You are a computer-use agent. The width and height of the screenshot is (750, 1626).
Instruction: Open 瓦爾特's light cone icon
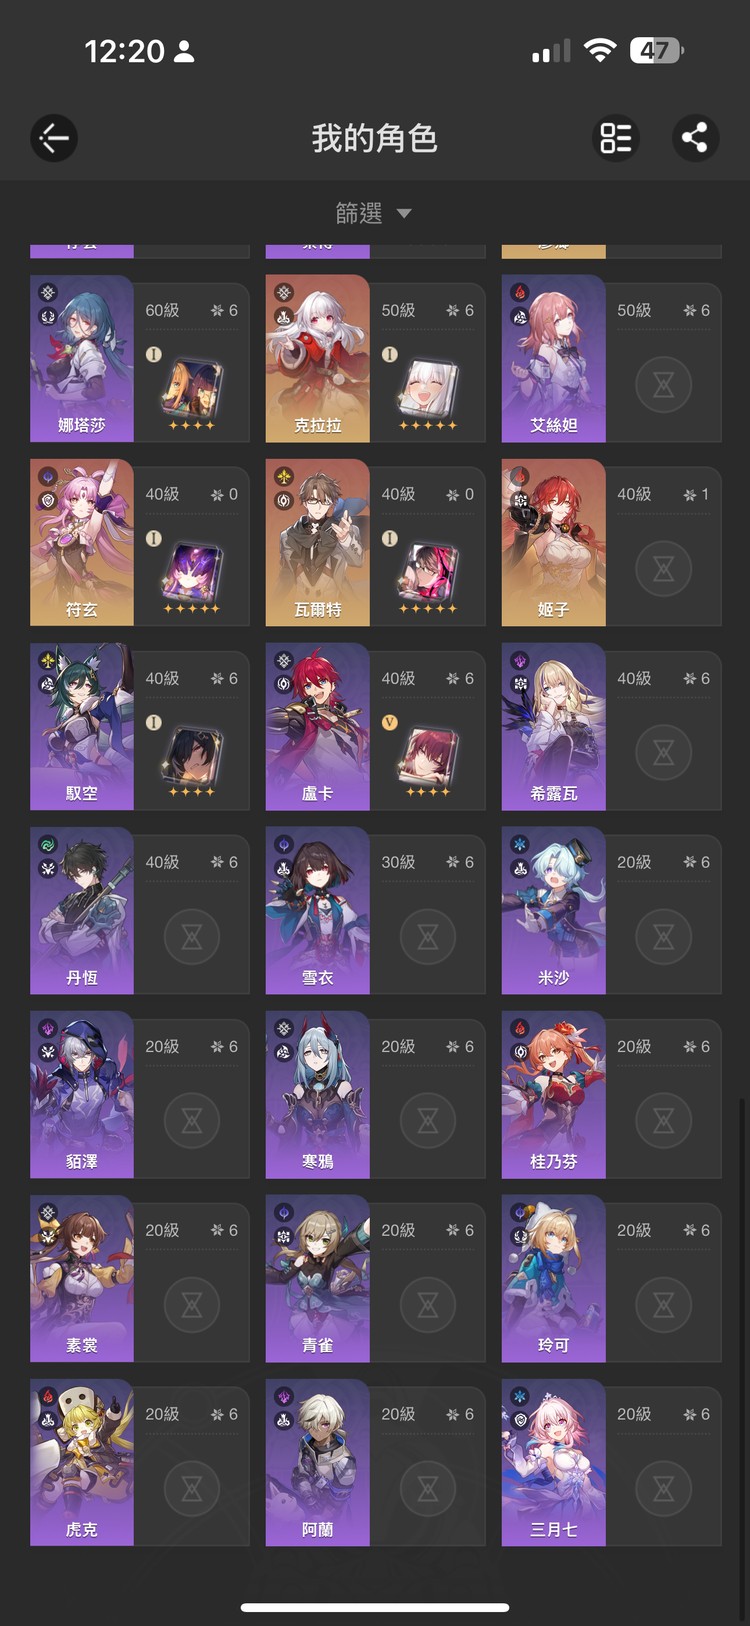(428, 570)
